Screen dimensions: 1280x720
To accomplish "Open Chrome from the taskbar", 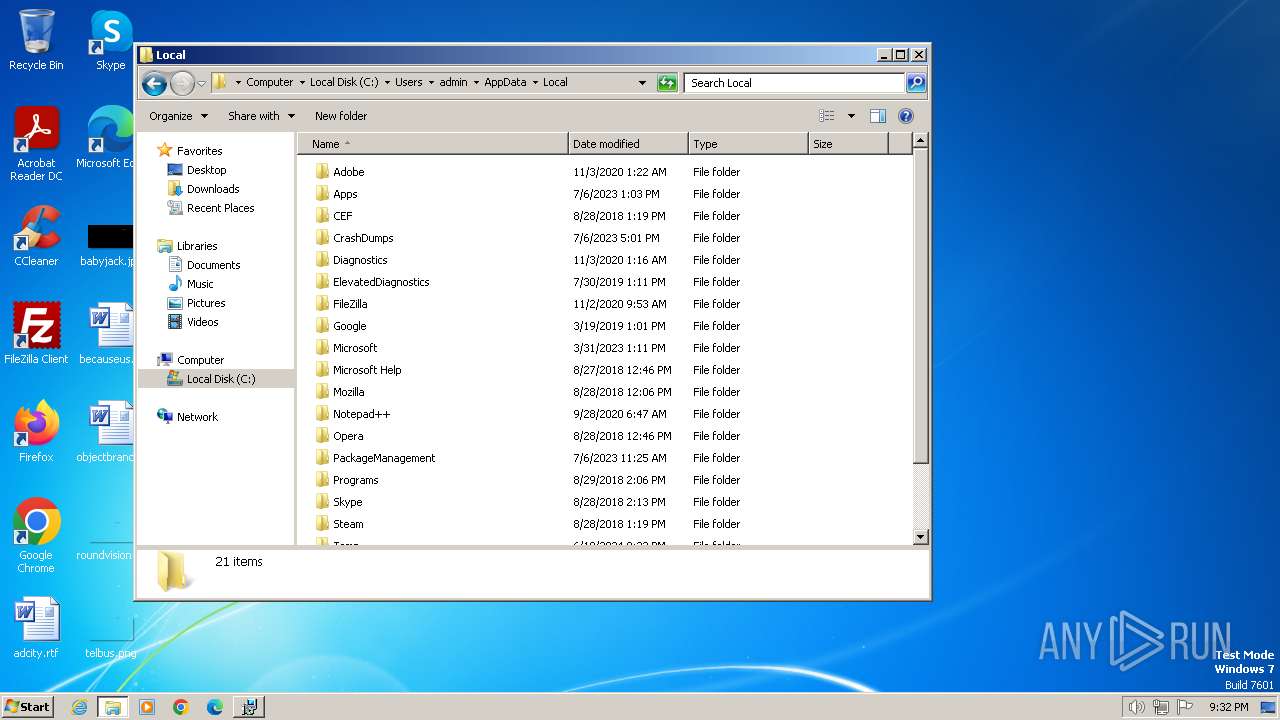I will (180, 707).
